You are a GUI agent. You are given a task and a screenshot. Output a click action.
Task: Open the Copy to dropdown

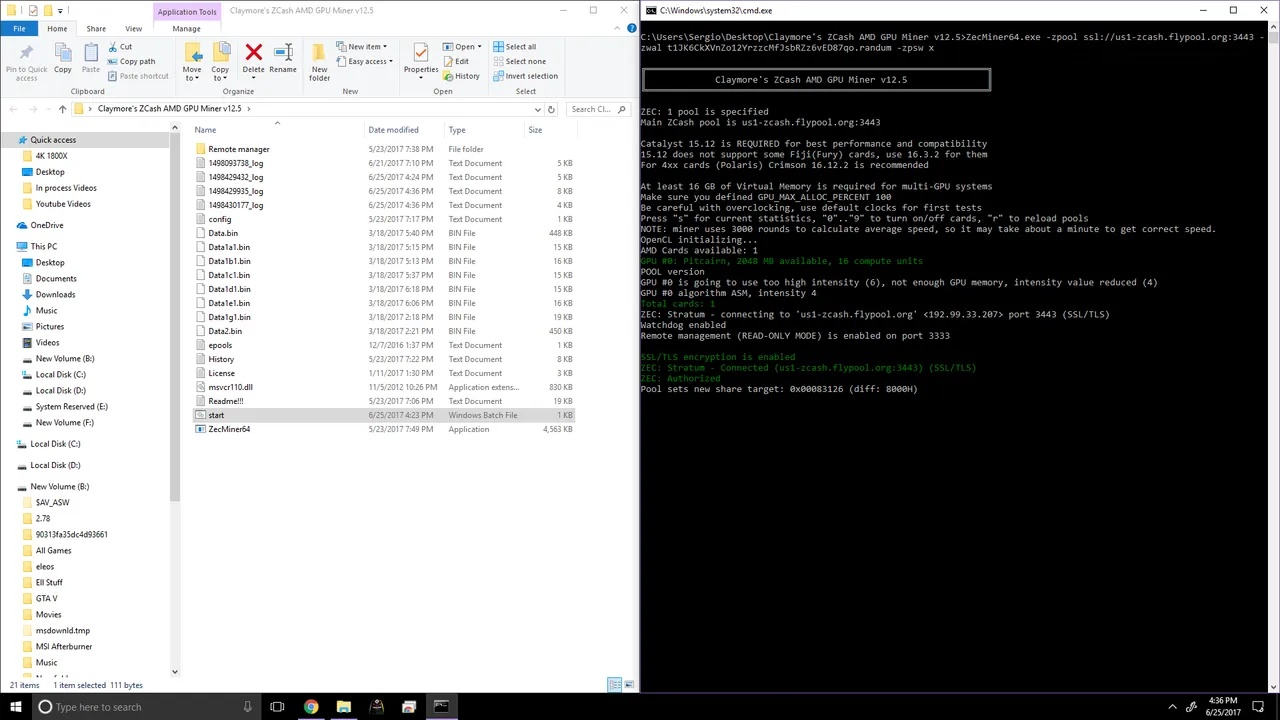tap(220, 61)
